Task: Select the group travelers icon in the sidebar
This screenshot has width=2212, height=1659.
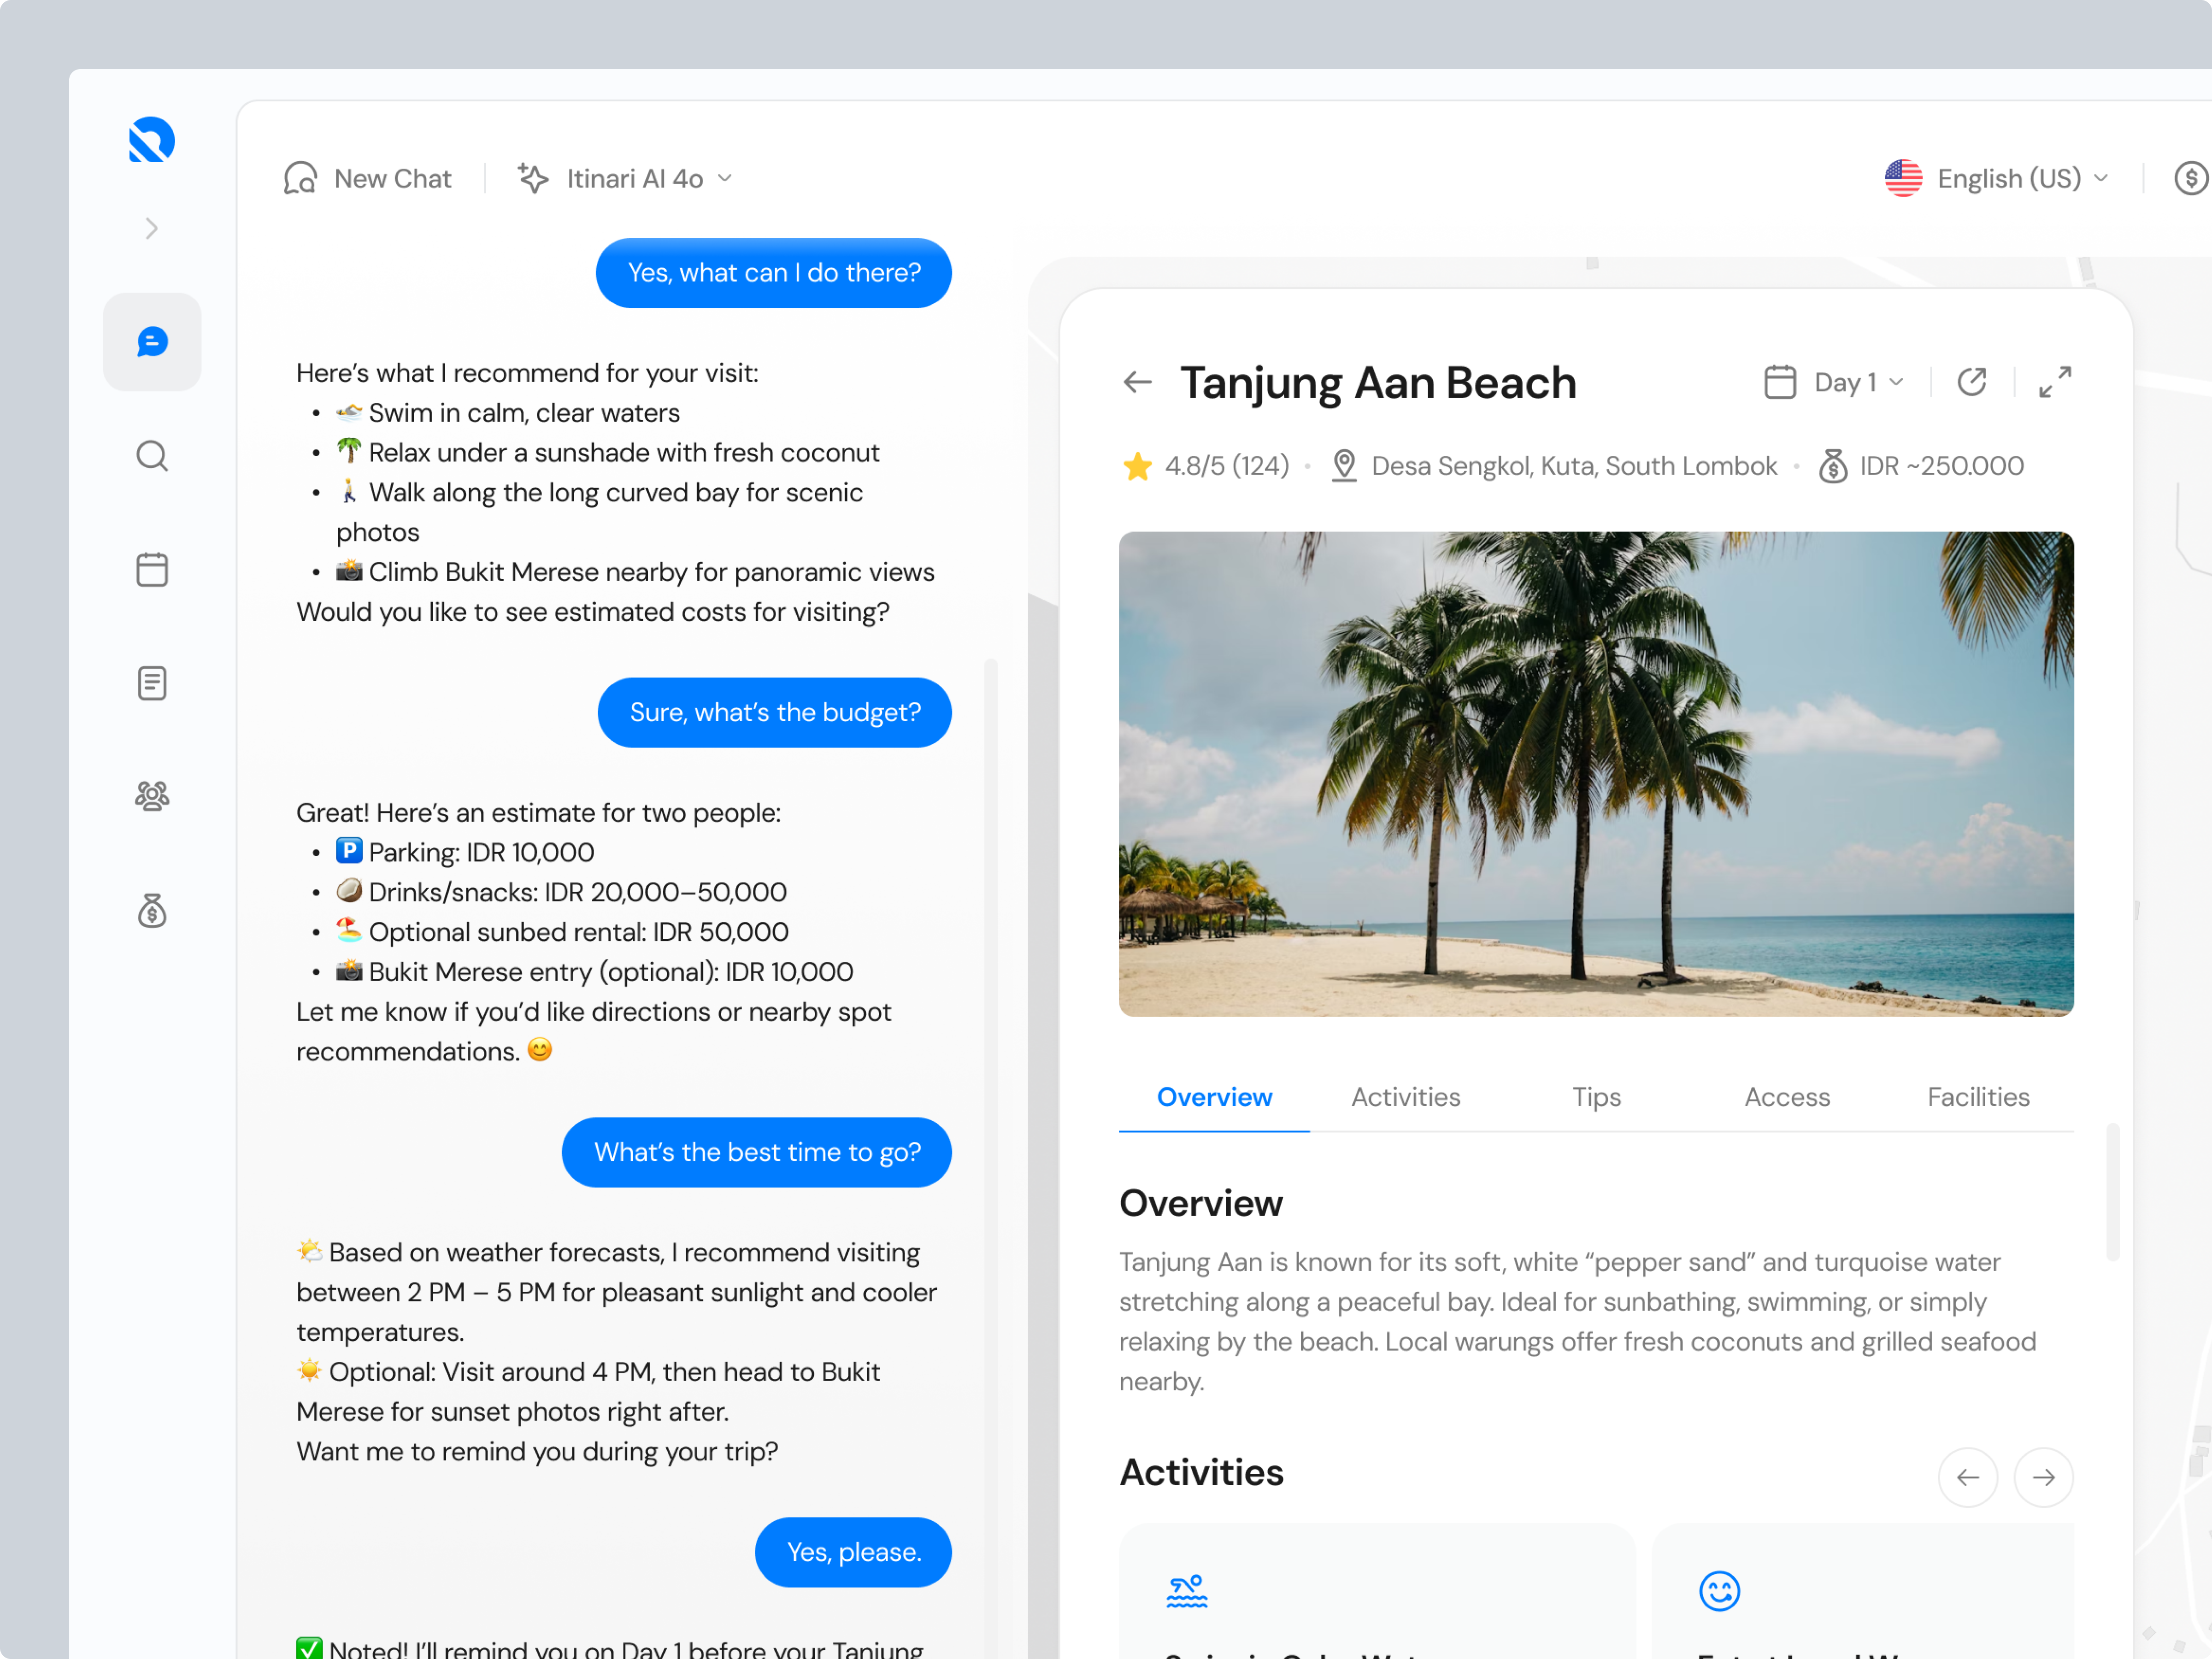Action: click(x=152, y=797)
